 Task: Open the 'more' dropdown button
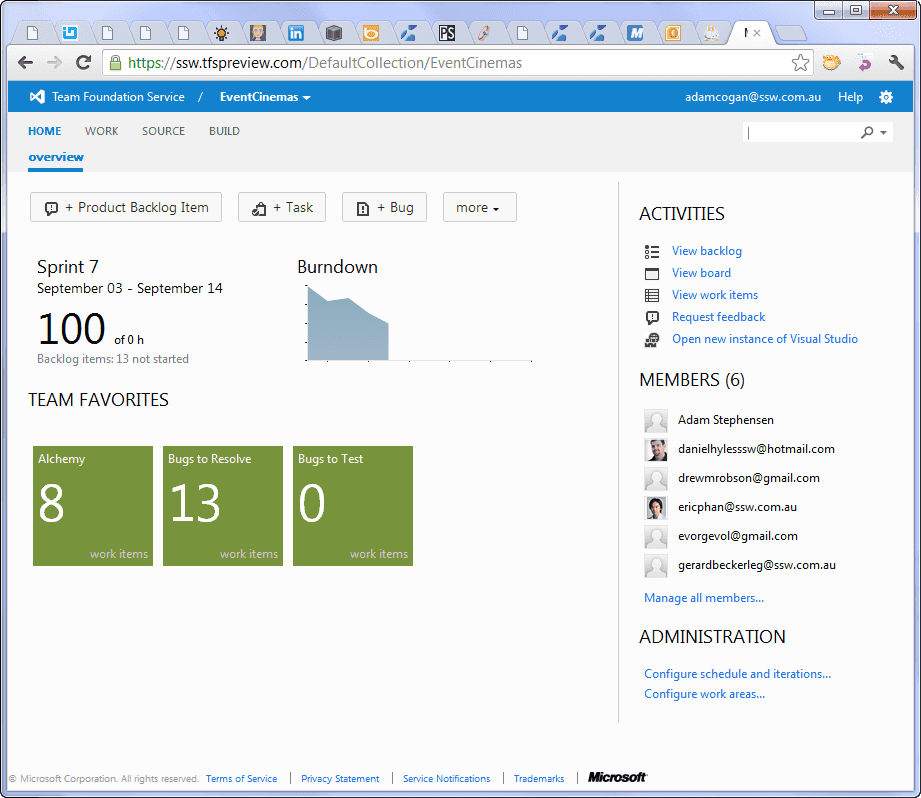click(479, 208)
